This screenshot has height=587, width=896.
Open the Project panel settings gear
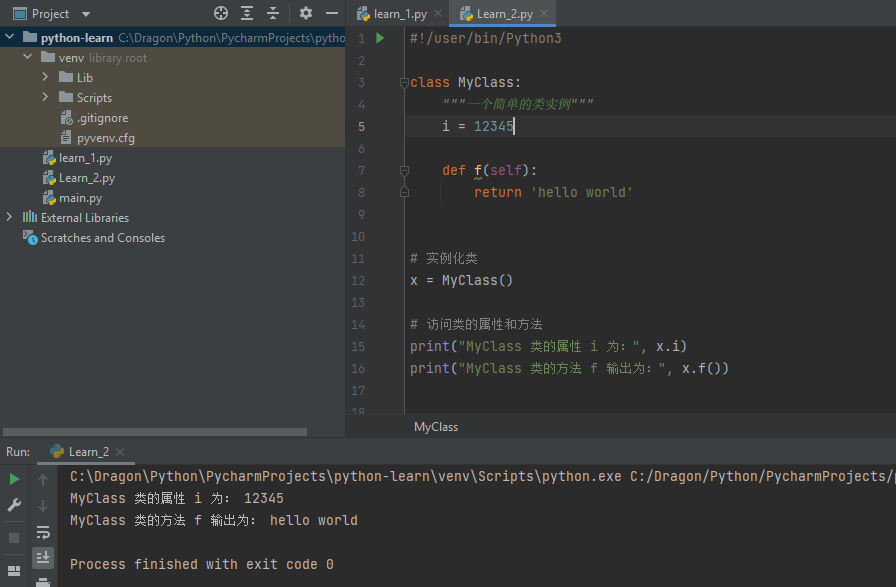(x=306, y=13)
